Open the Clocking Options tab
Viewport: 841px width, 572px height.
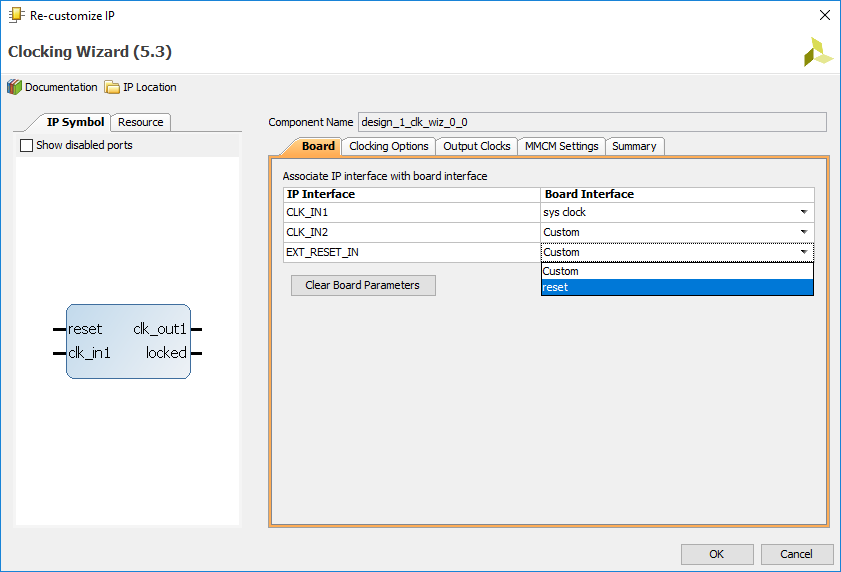pyautogui.click(x=389, y=146)
